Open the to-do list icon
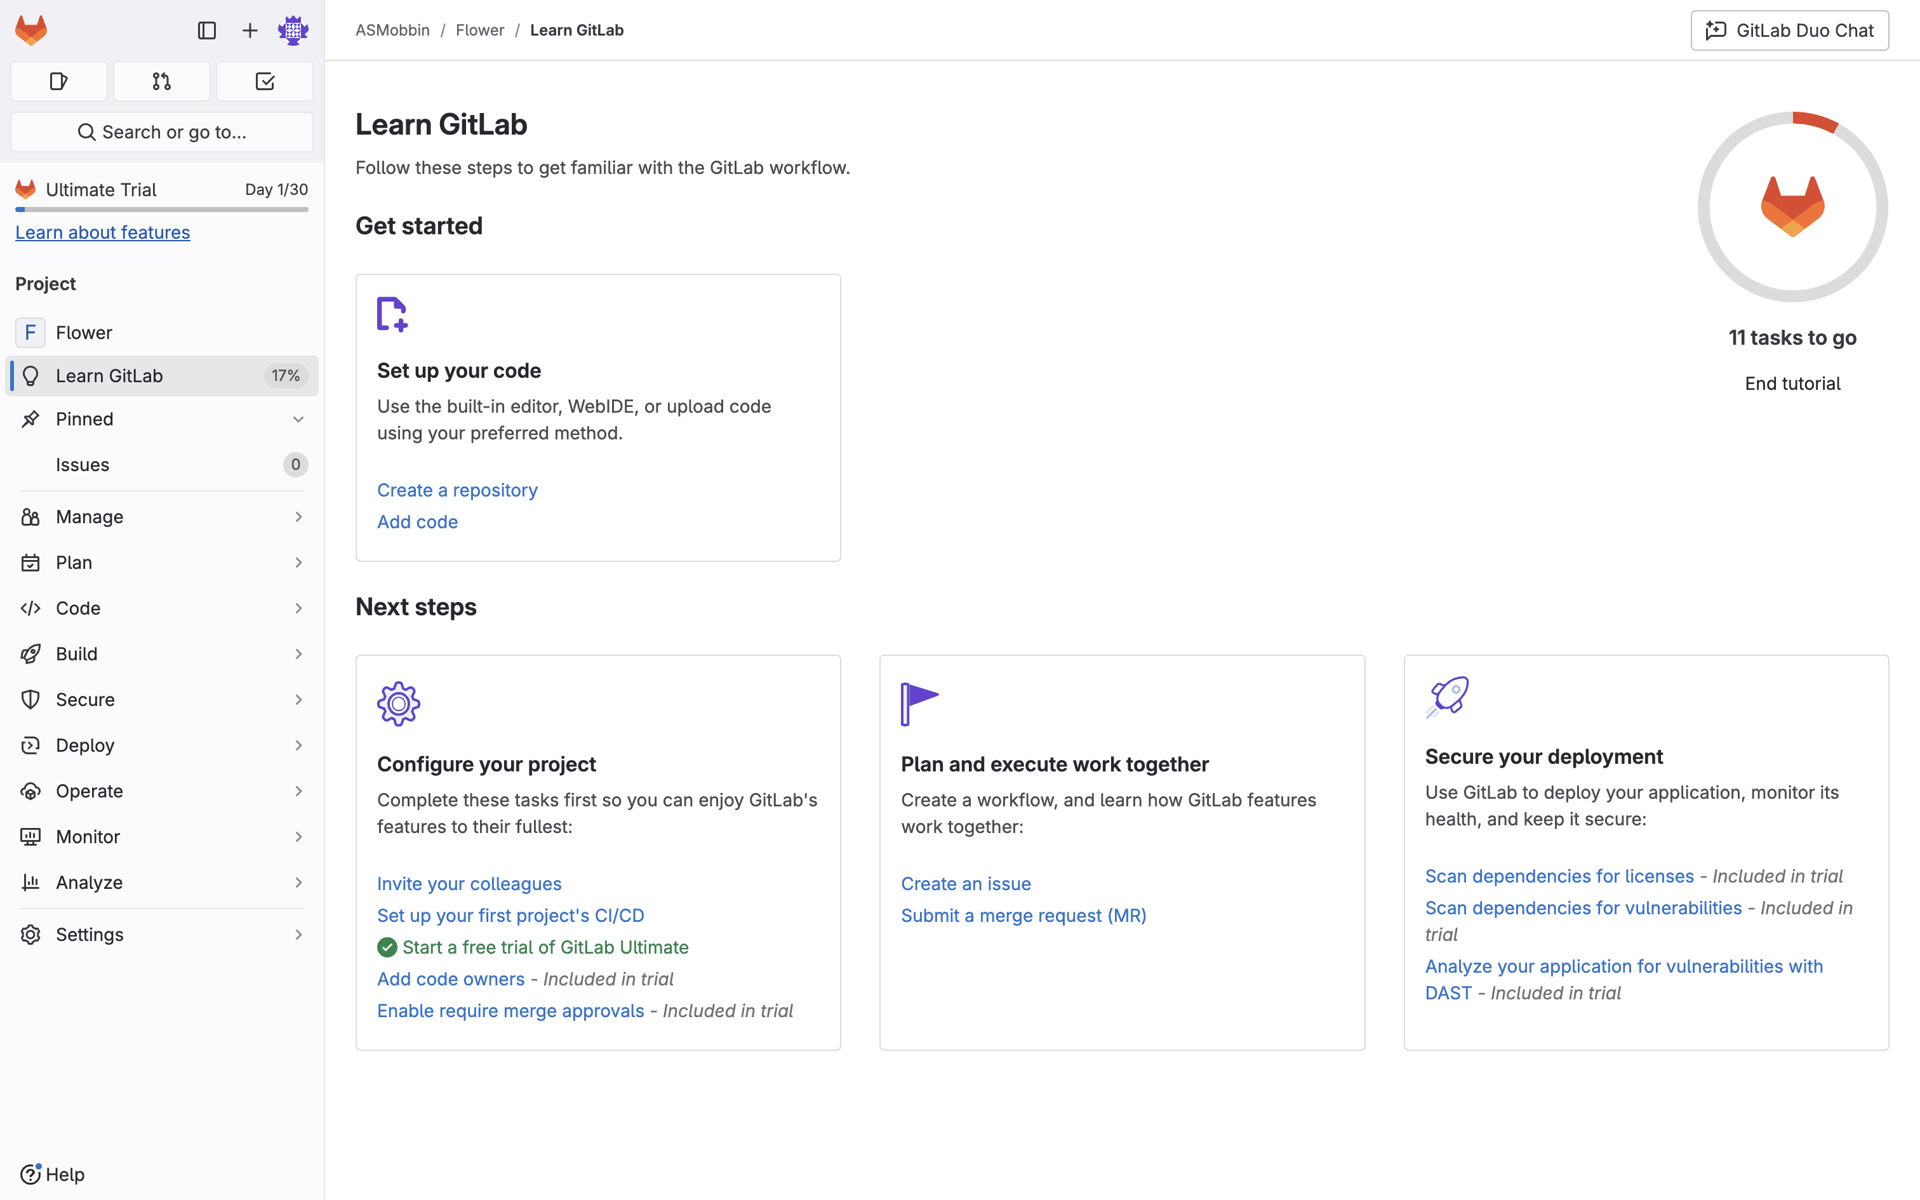This screenshot has width=1920, height=1200. 265,81
